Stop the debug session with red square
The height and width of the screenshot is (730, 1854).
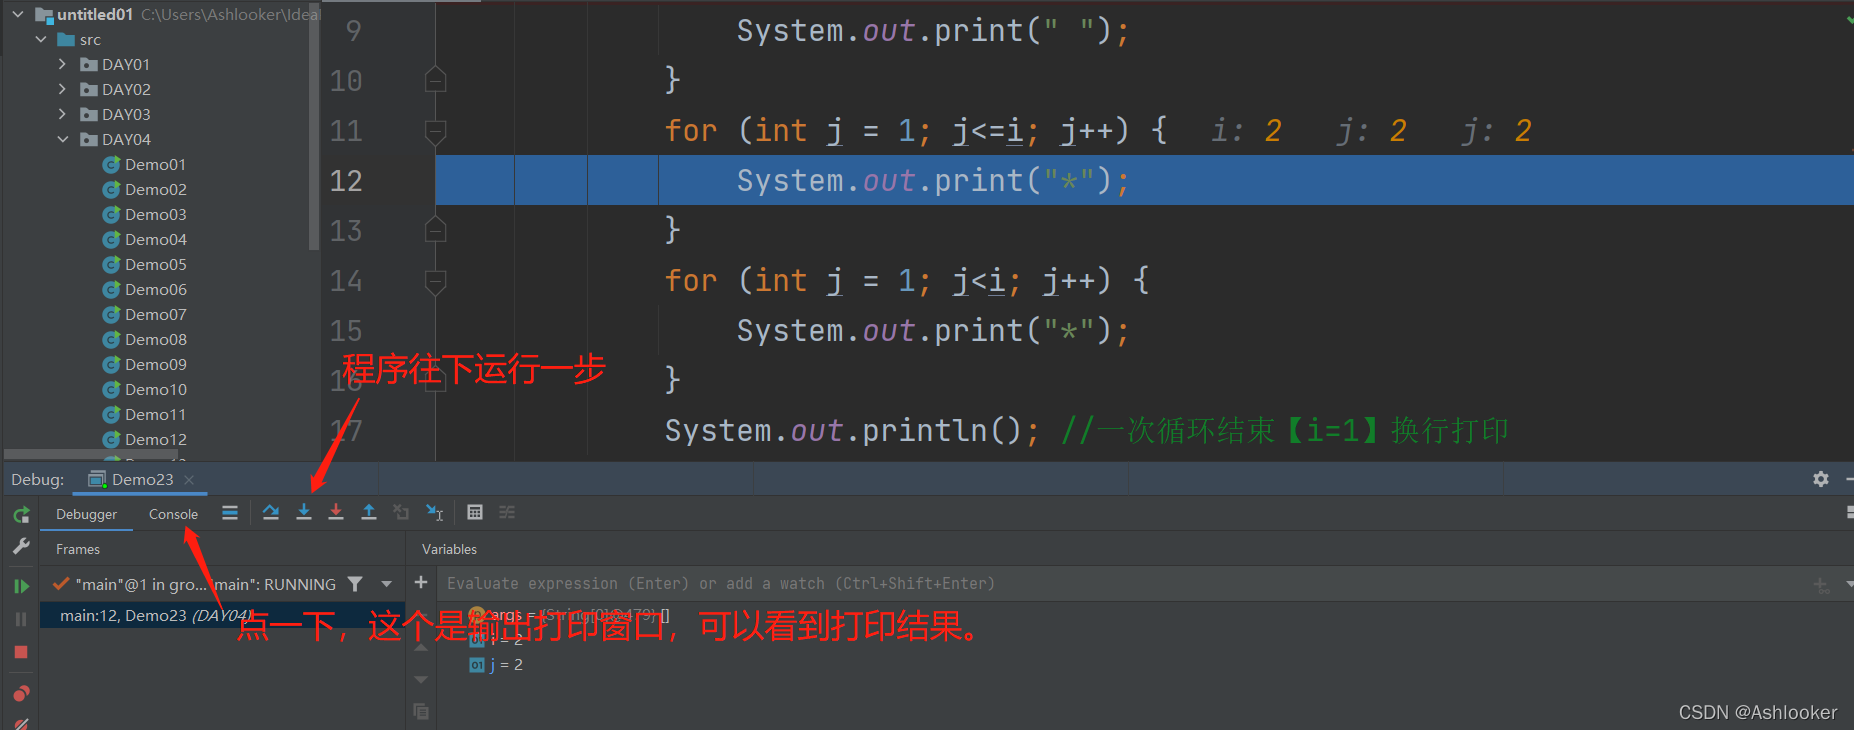[21, 652]
